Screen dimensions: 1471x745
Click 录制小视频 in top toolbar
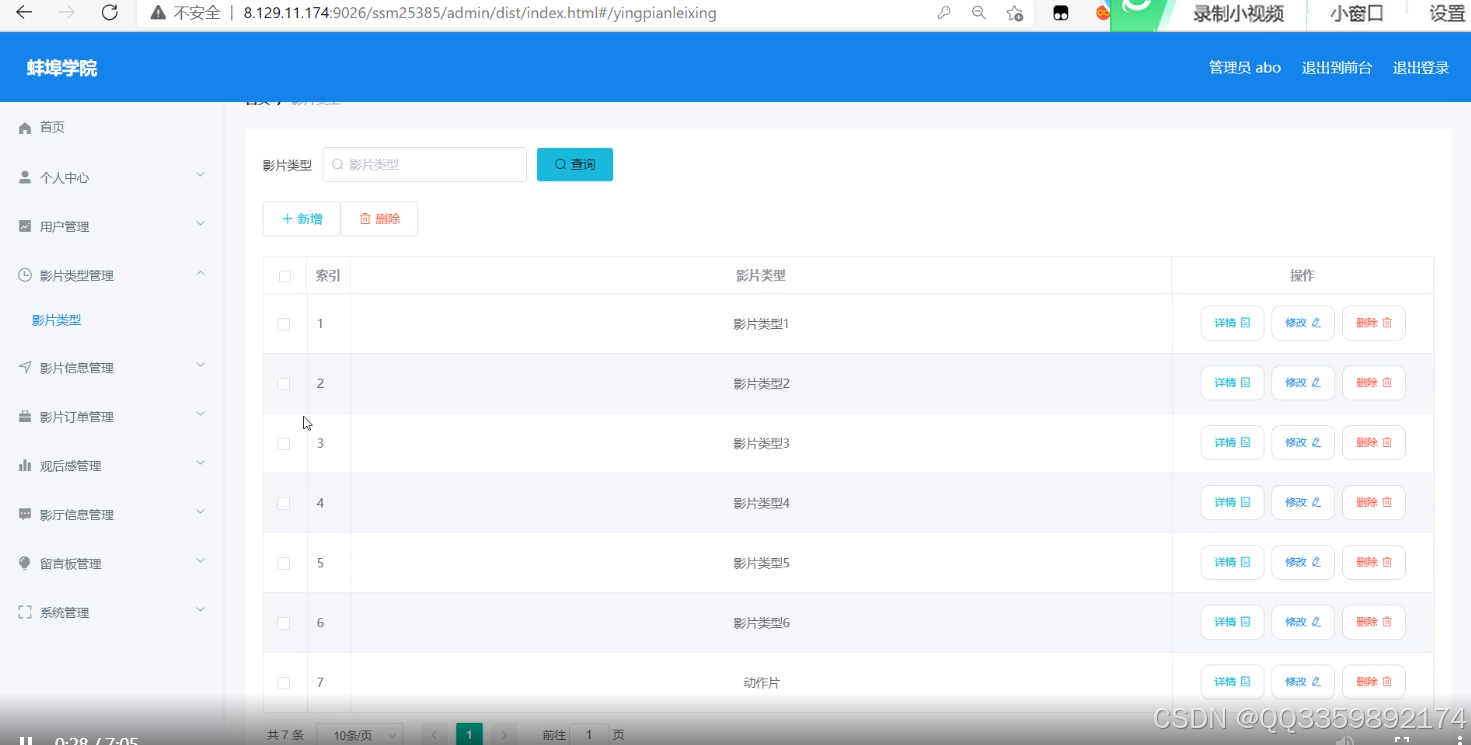(1238, 14)
